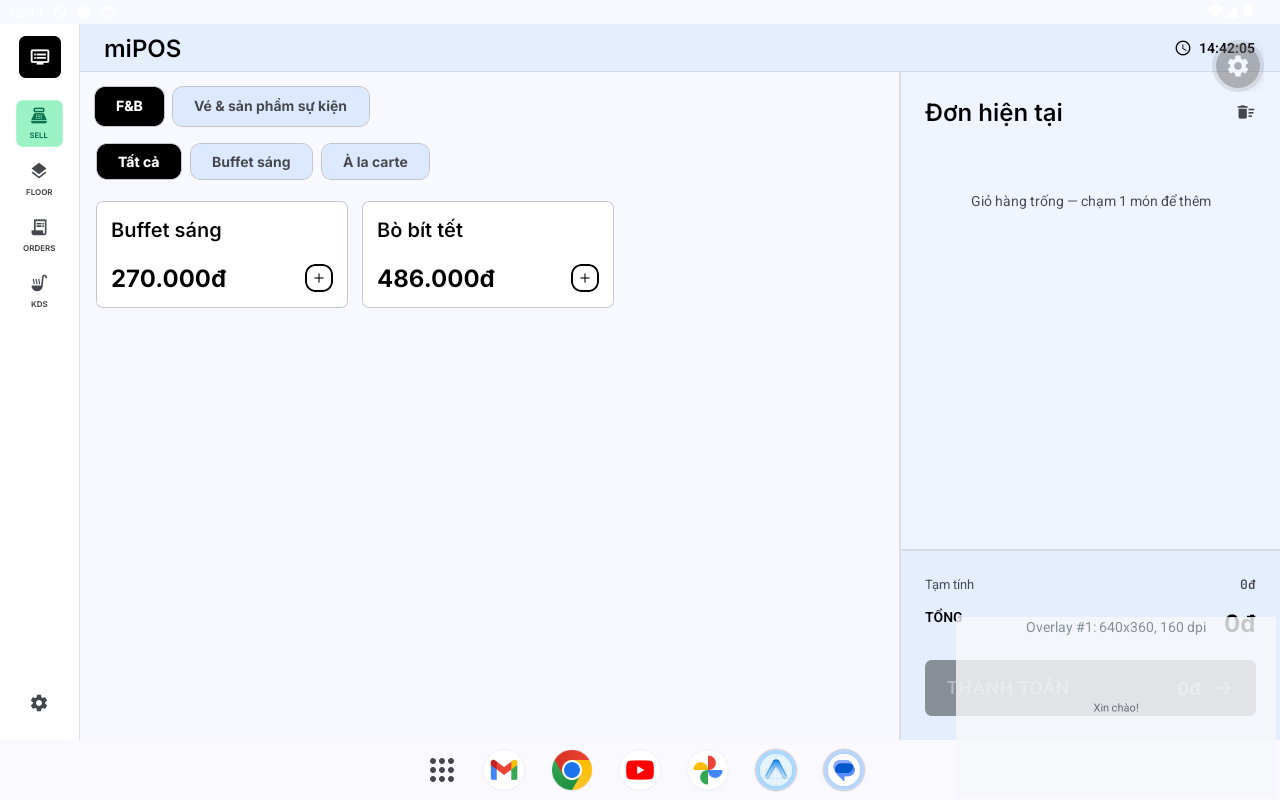Viewport: 1280px width, 800px height.
Task: Go to the FLOOR view
Action: coord(39,179)
